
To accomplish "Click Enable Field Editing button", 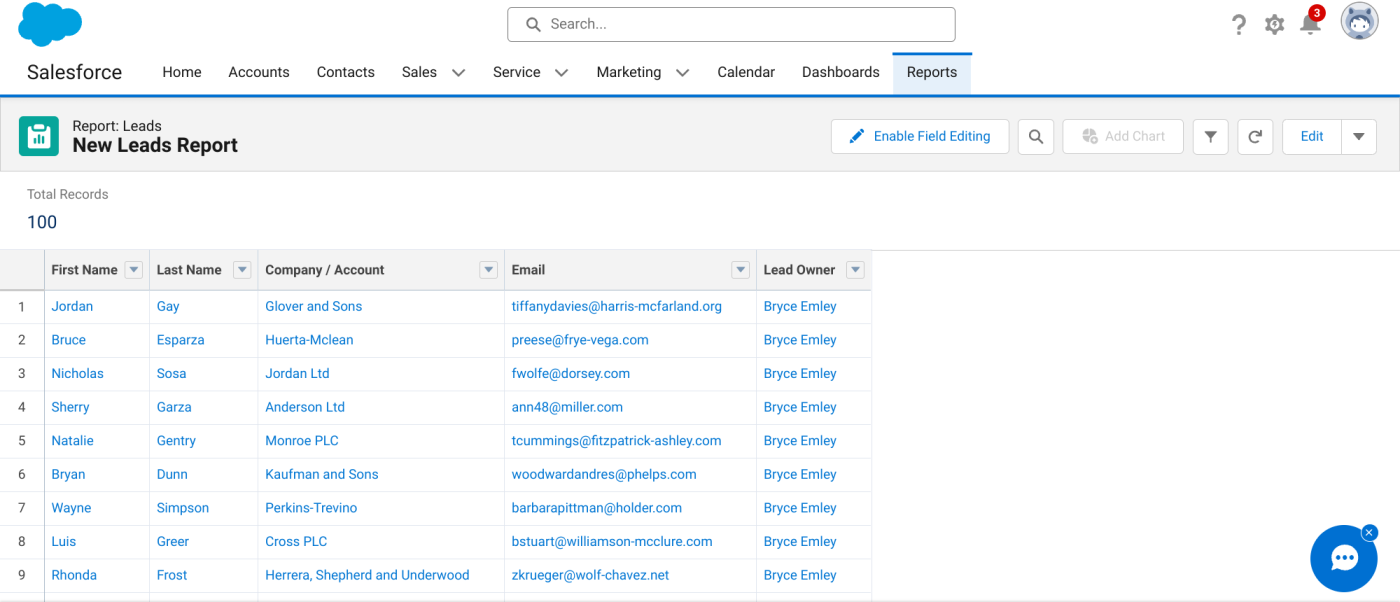I will (x=920, y=137).
